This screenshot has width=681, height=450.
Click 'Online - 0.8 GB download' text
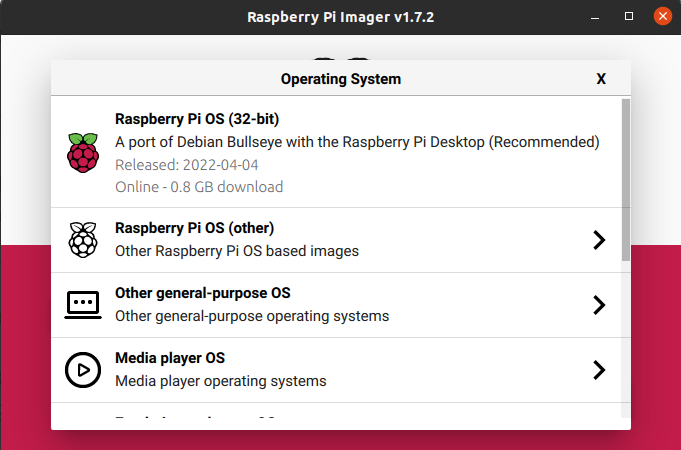pyautogui.click(x=199, y=187)
